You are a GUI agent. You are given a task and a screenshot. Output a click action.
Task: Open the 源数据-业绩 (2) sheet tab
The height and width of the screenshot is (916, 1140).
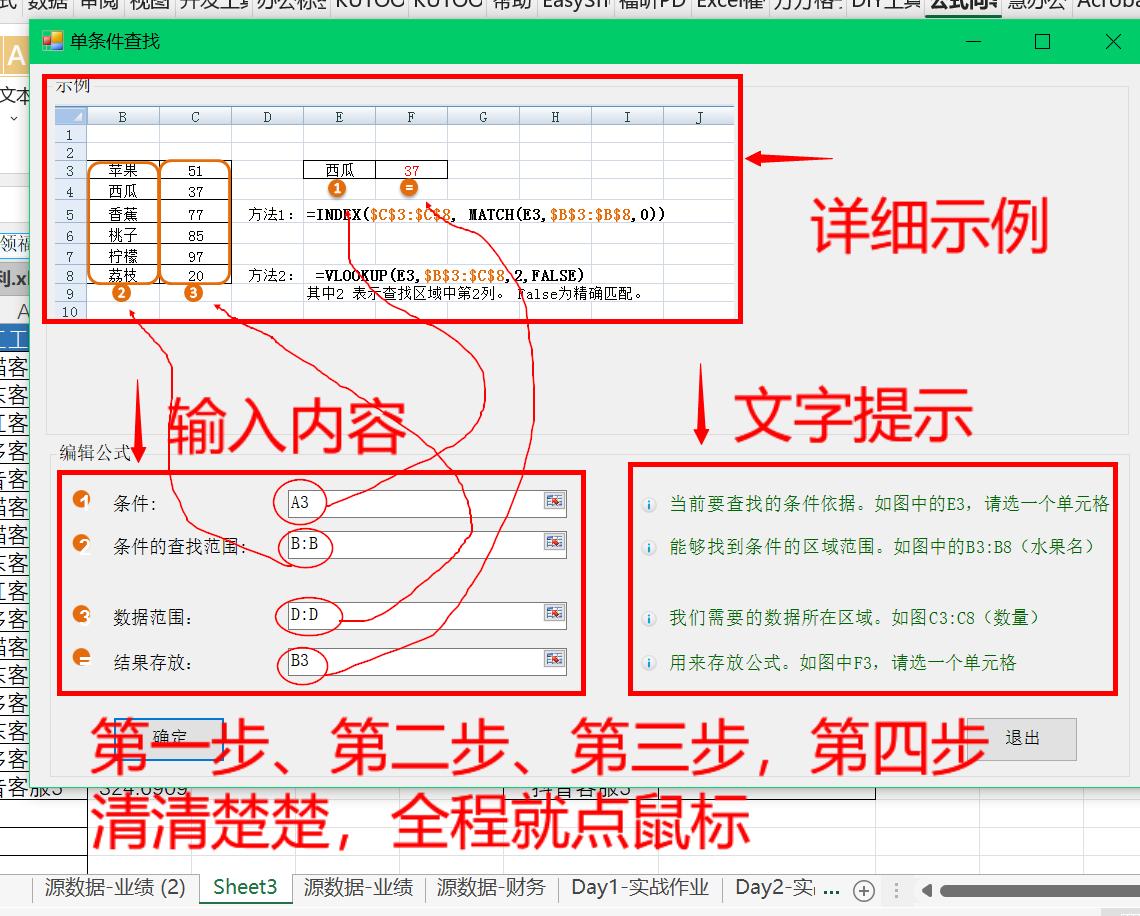tap(115, 887)
